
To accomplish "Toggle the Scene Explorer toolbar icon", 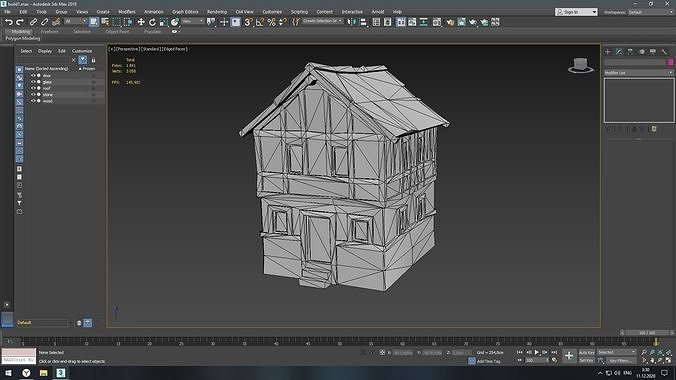I will 376,22.
